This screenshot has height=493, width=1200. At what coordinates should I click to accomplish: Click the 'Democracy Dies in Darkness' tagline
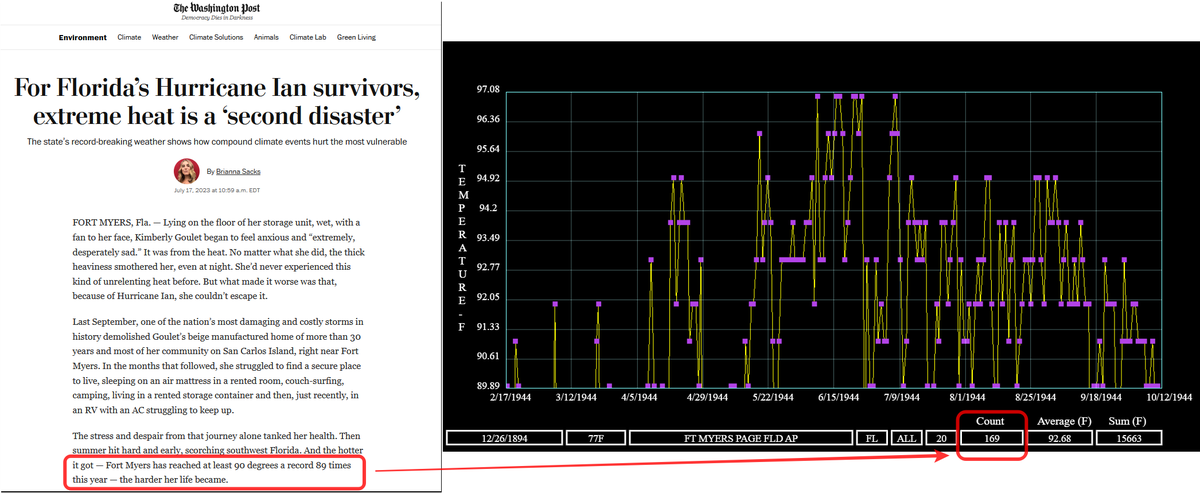coord(217,20)
